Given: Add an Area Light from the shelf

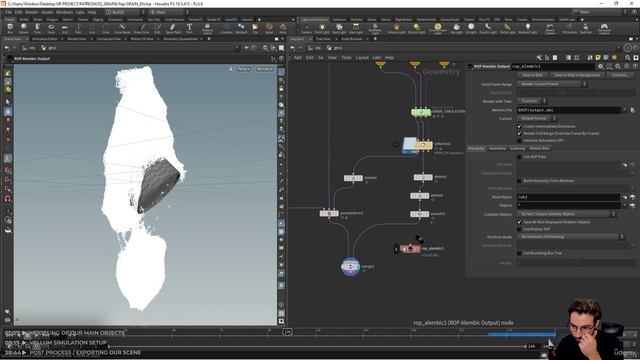Looking at the screenshot, I should click(356, 29).
